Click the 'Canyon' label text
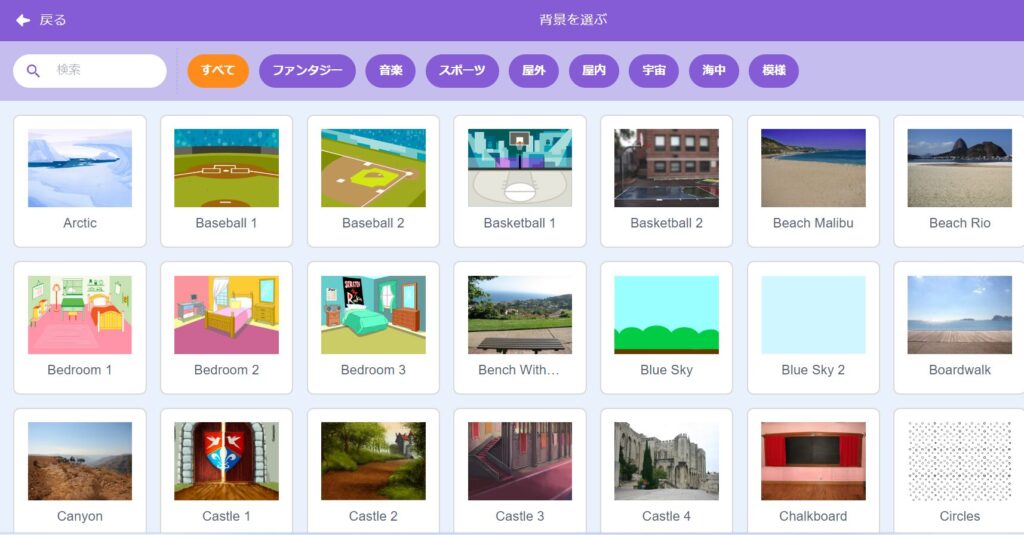This screenshot has width=1024, height=535. (80, 516)
